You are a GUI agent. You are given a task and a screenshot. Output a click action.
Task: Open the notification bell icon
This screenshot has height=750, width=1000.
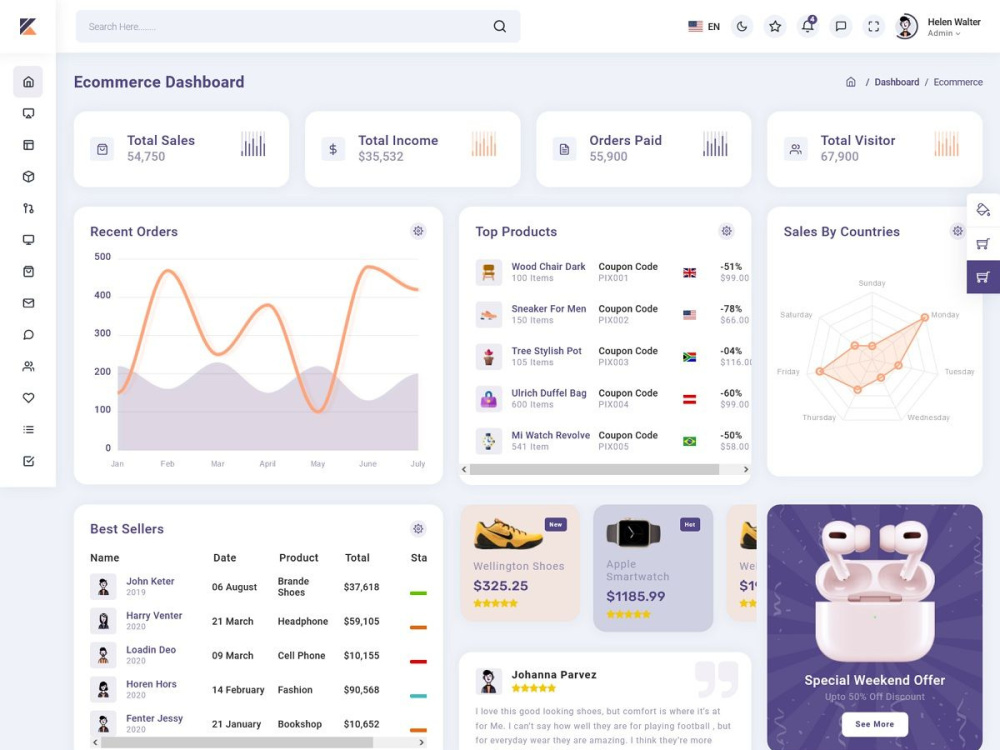(808, 26)
